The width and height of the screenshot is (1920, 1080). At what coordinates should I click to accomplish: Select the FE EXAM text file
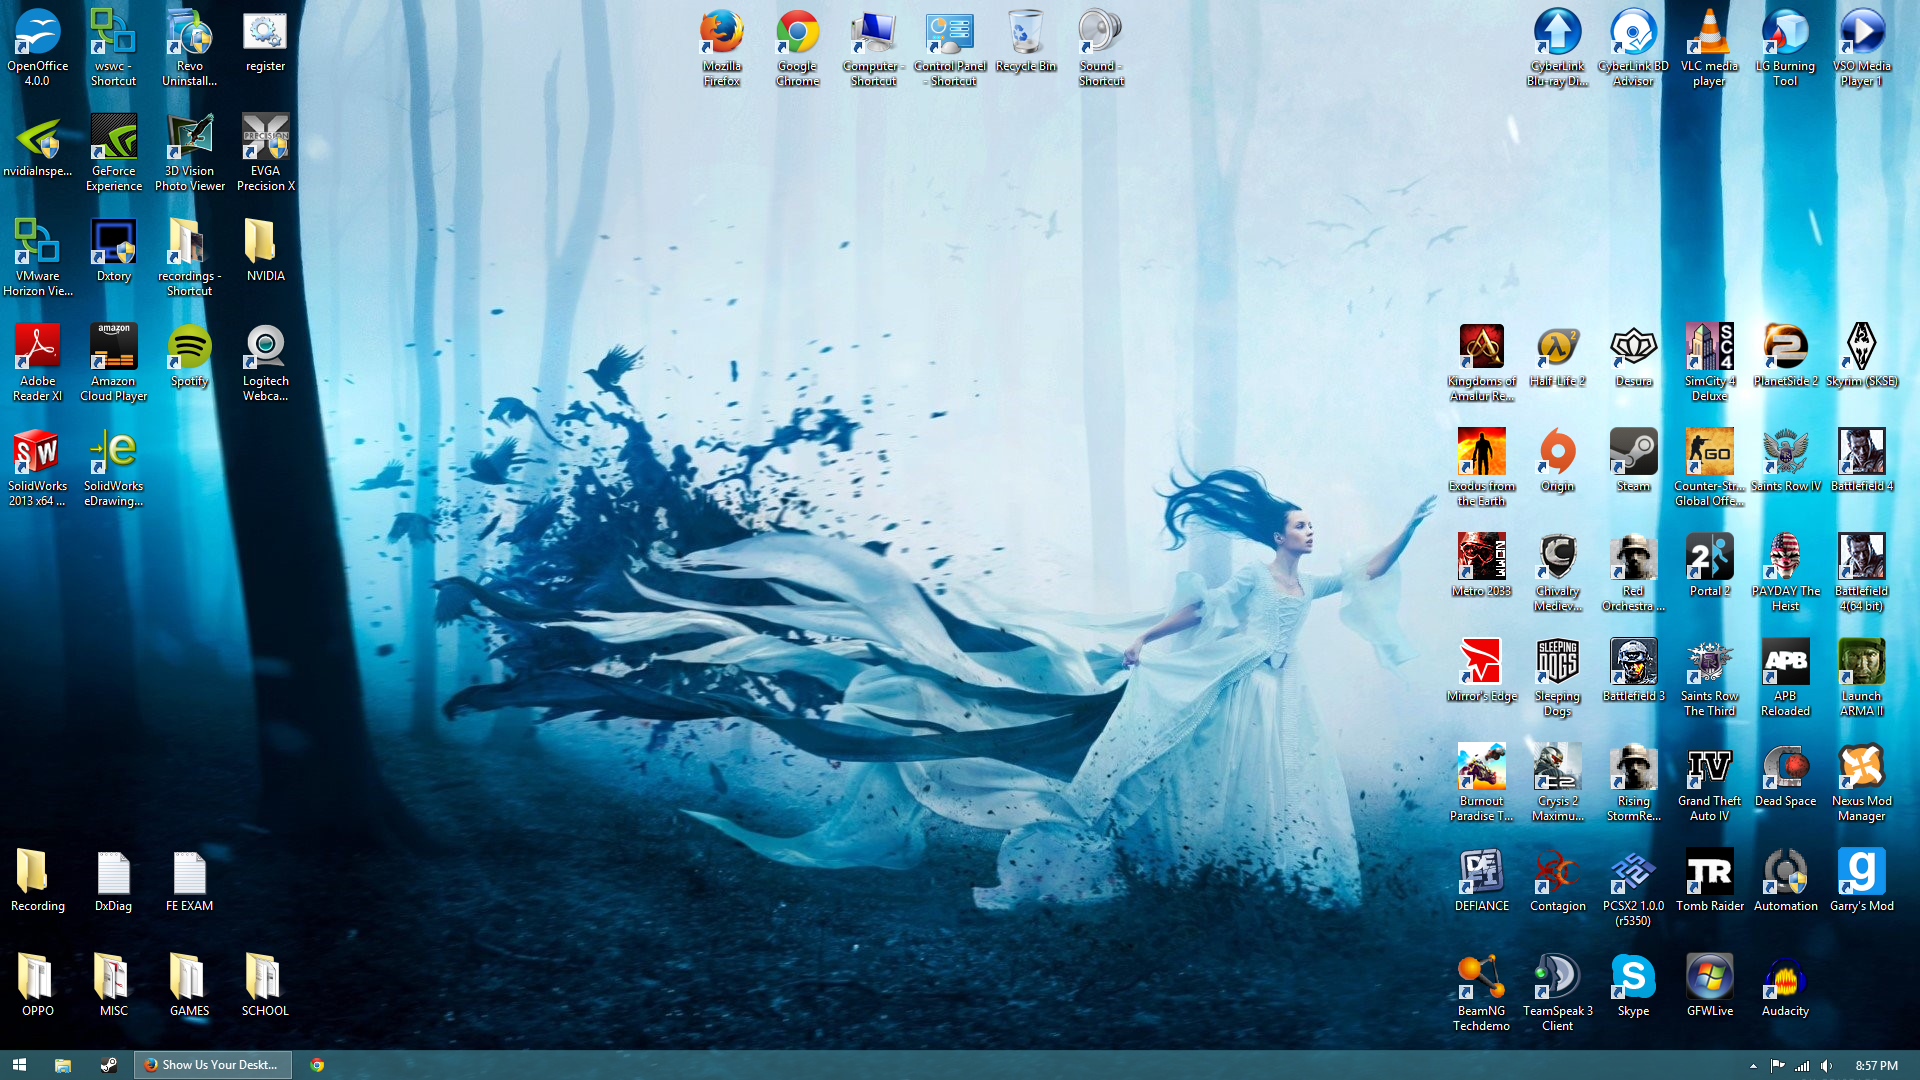pos(190,880)
